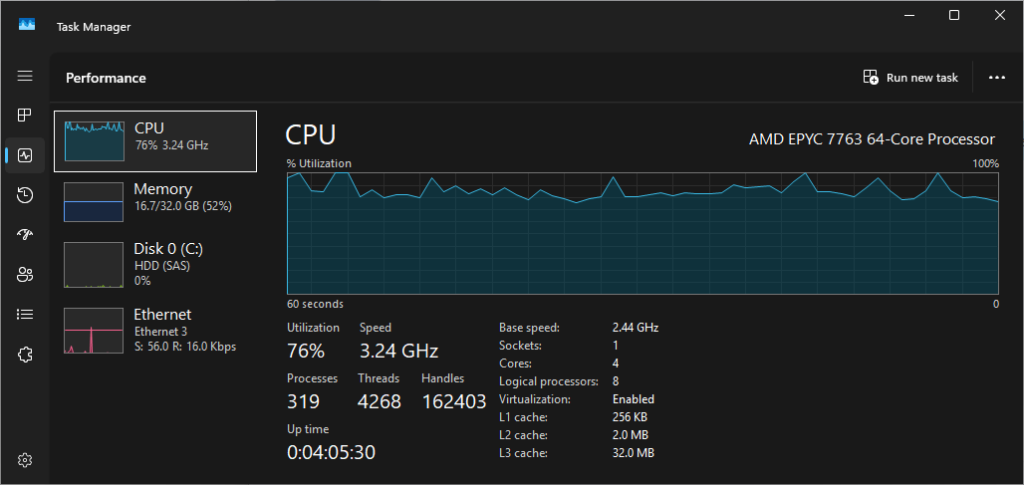Screen dimensions: 1024x485
Task: Click the '% Utilization' graph label
Action: (x=319, y=163)
